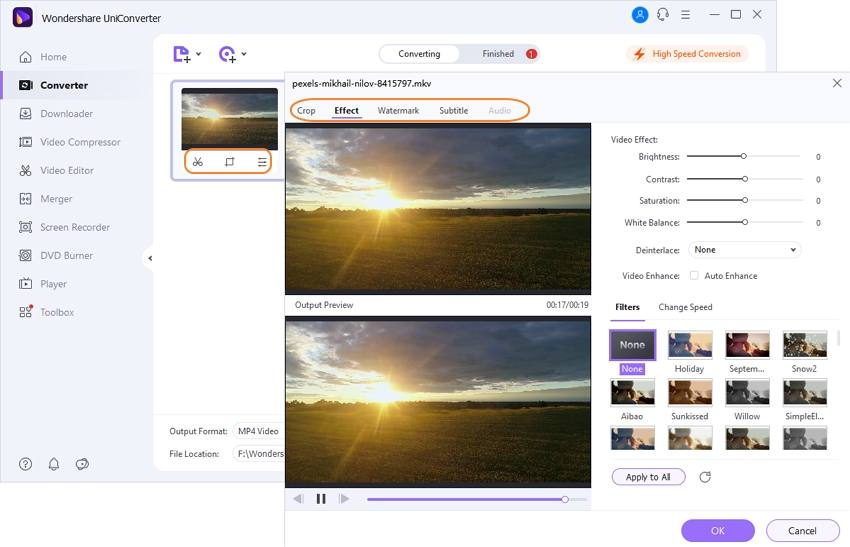Close the effect editor dialog
Screen dimensions: 850x547
(x=837, y=83)
